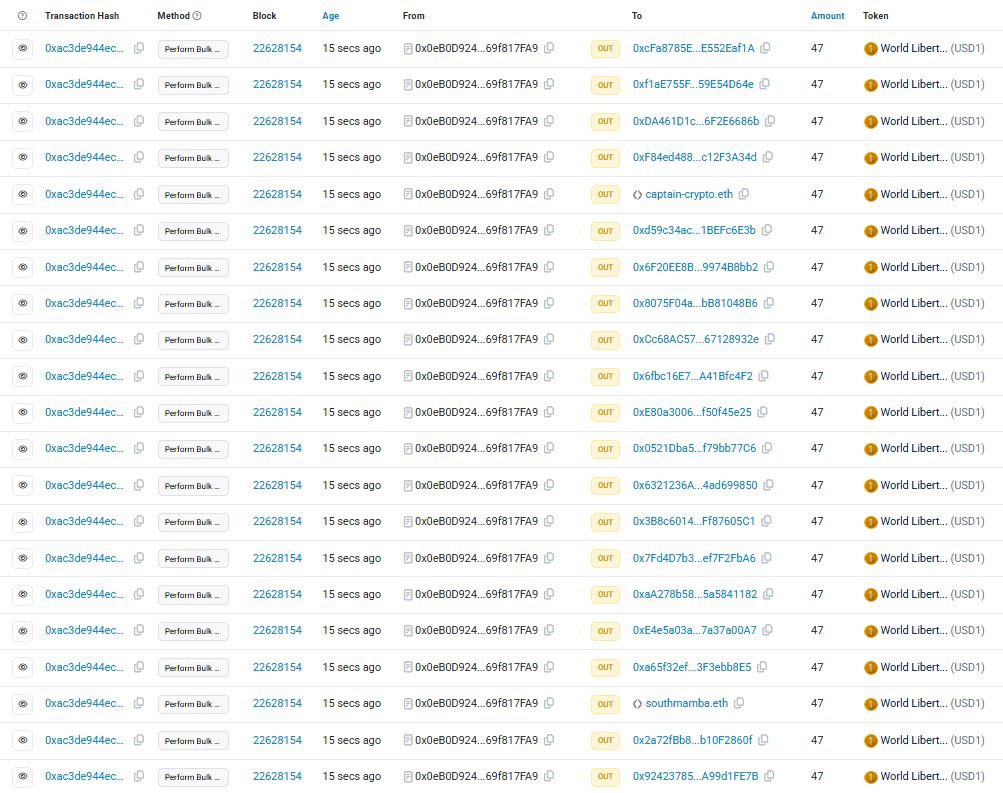Copy From address in 0xcFa8785E row
This screenshot has width=1003, height=793.
pyautogui.click(x=549, y=48)
